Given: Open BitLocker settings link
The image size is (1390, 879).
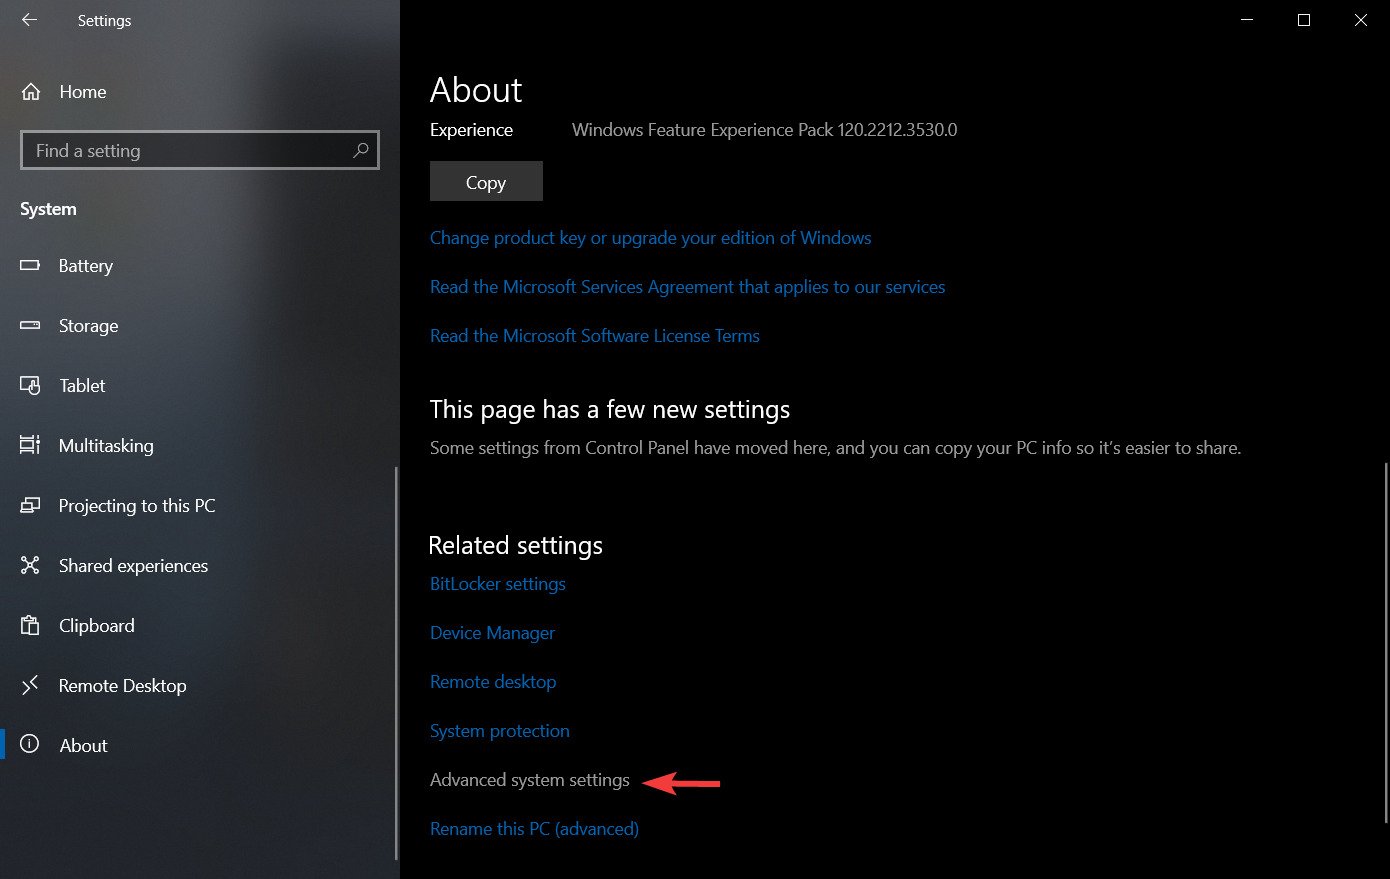Looking at the screenshot, I should point(498,584).
